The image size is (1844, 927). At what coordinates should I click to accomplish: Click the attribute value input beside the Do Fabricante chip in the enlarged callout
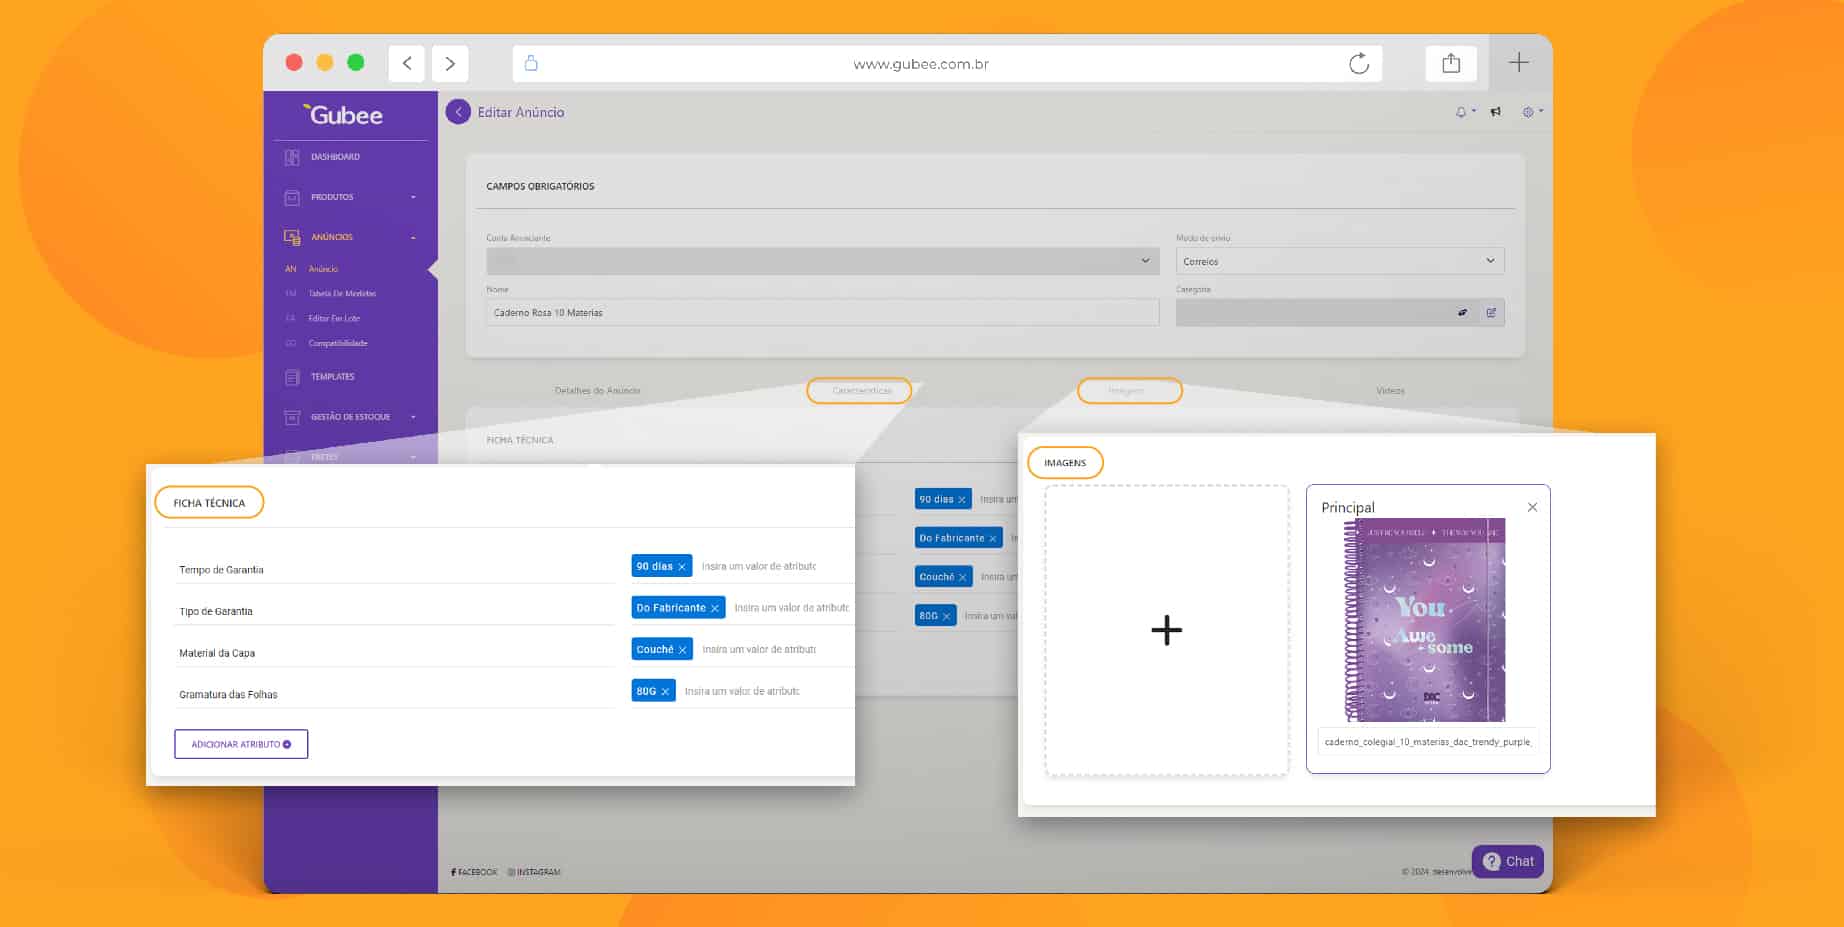tap(791, 608)
